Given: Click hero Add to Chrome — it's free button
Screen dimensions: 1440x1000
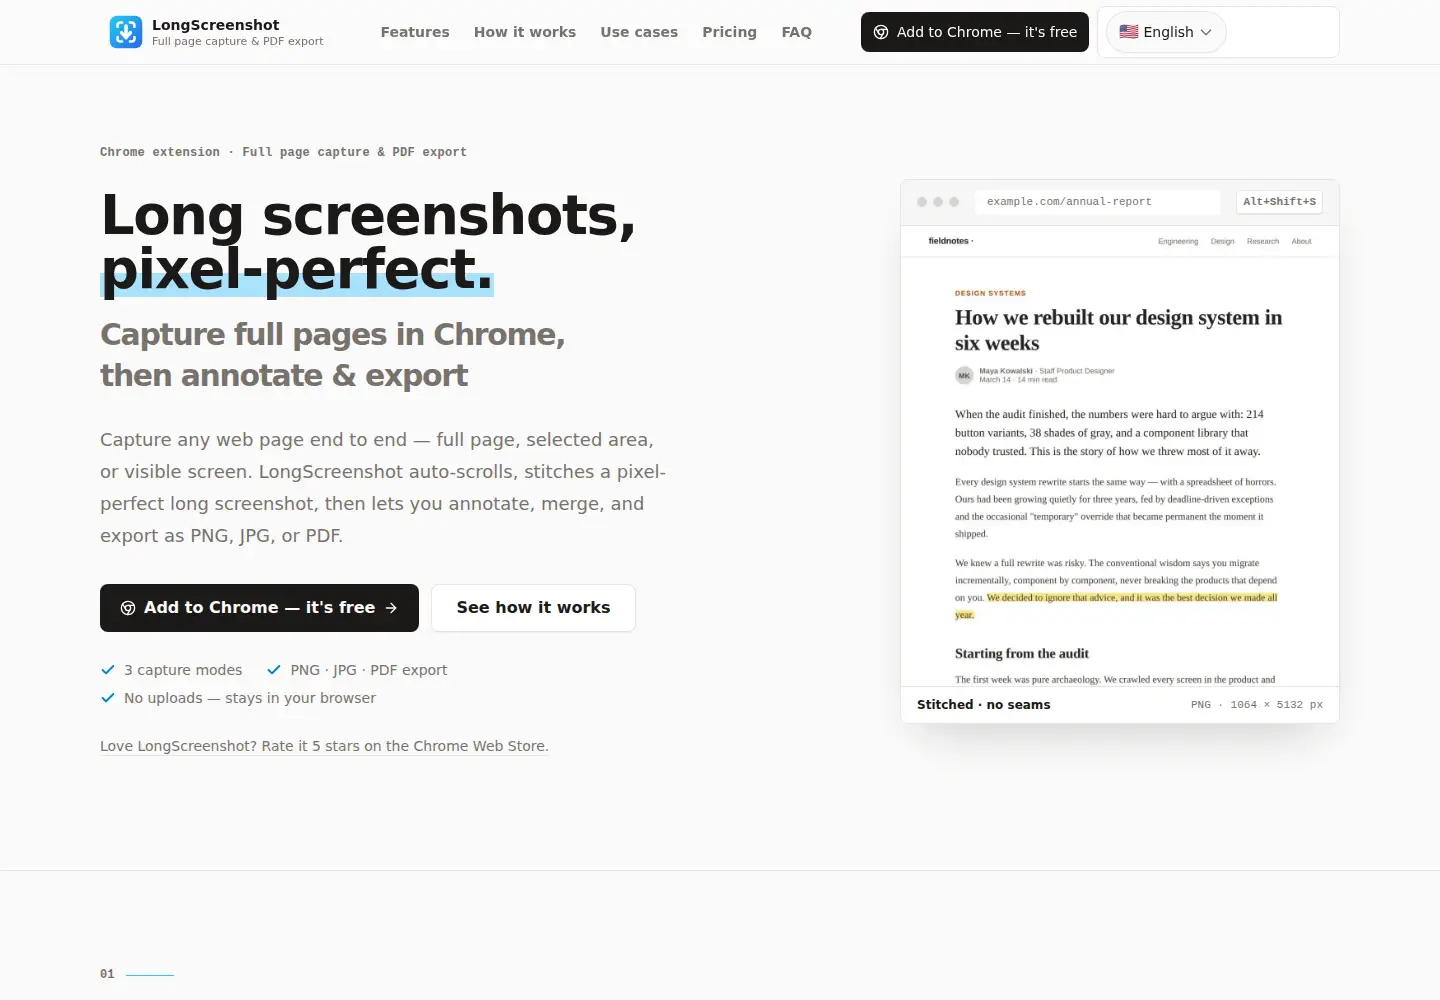Looking at the screenshot, I should (259, 608).
